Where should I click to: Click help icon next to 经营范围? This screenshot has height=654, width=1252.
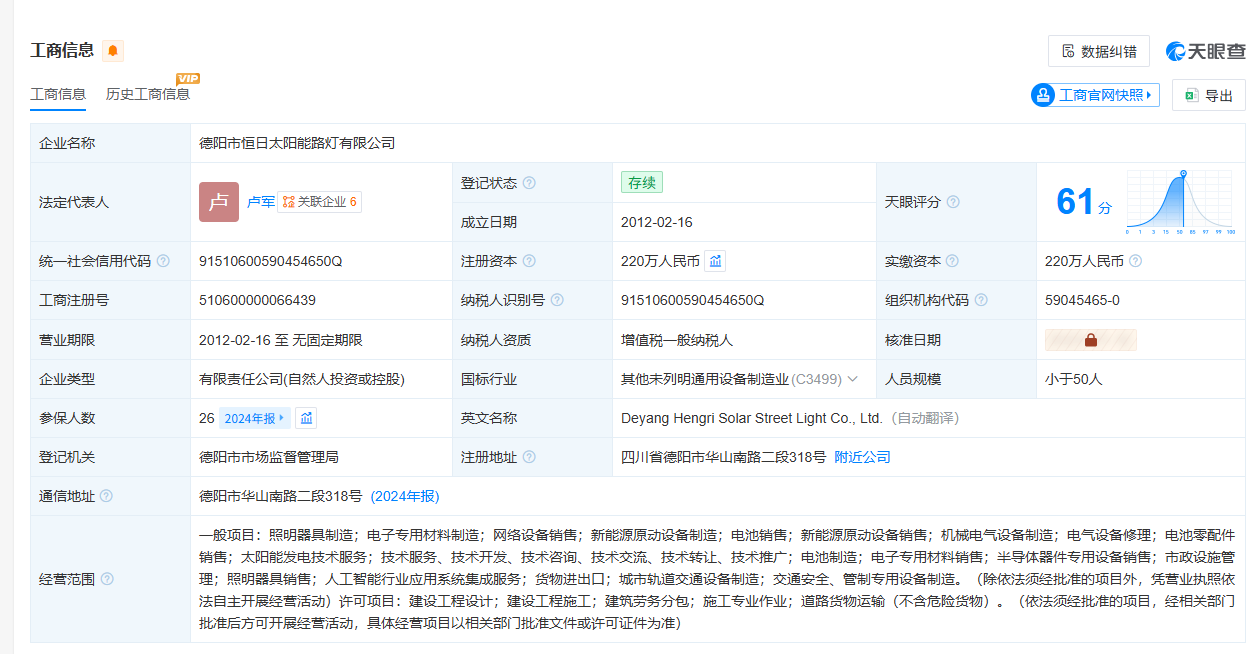point(107,579)
